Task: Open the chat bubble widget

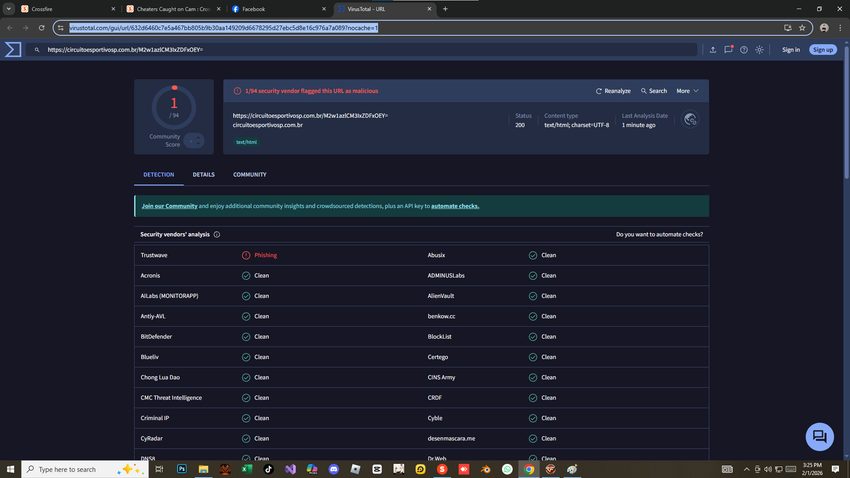Action: [x=819, y=436]
